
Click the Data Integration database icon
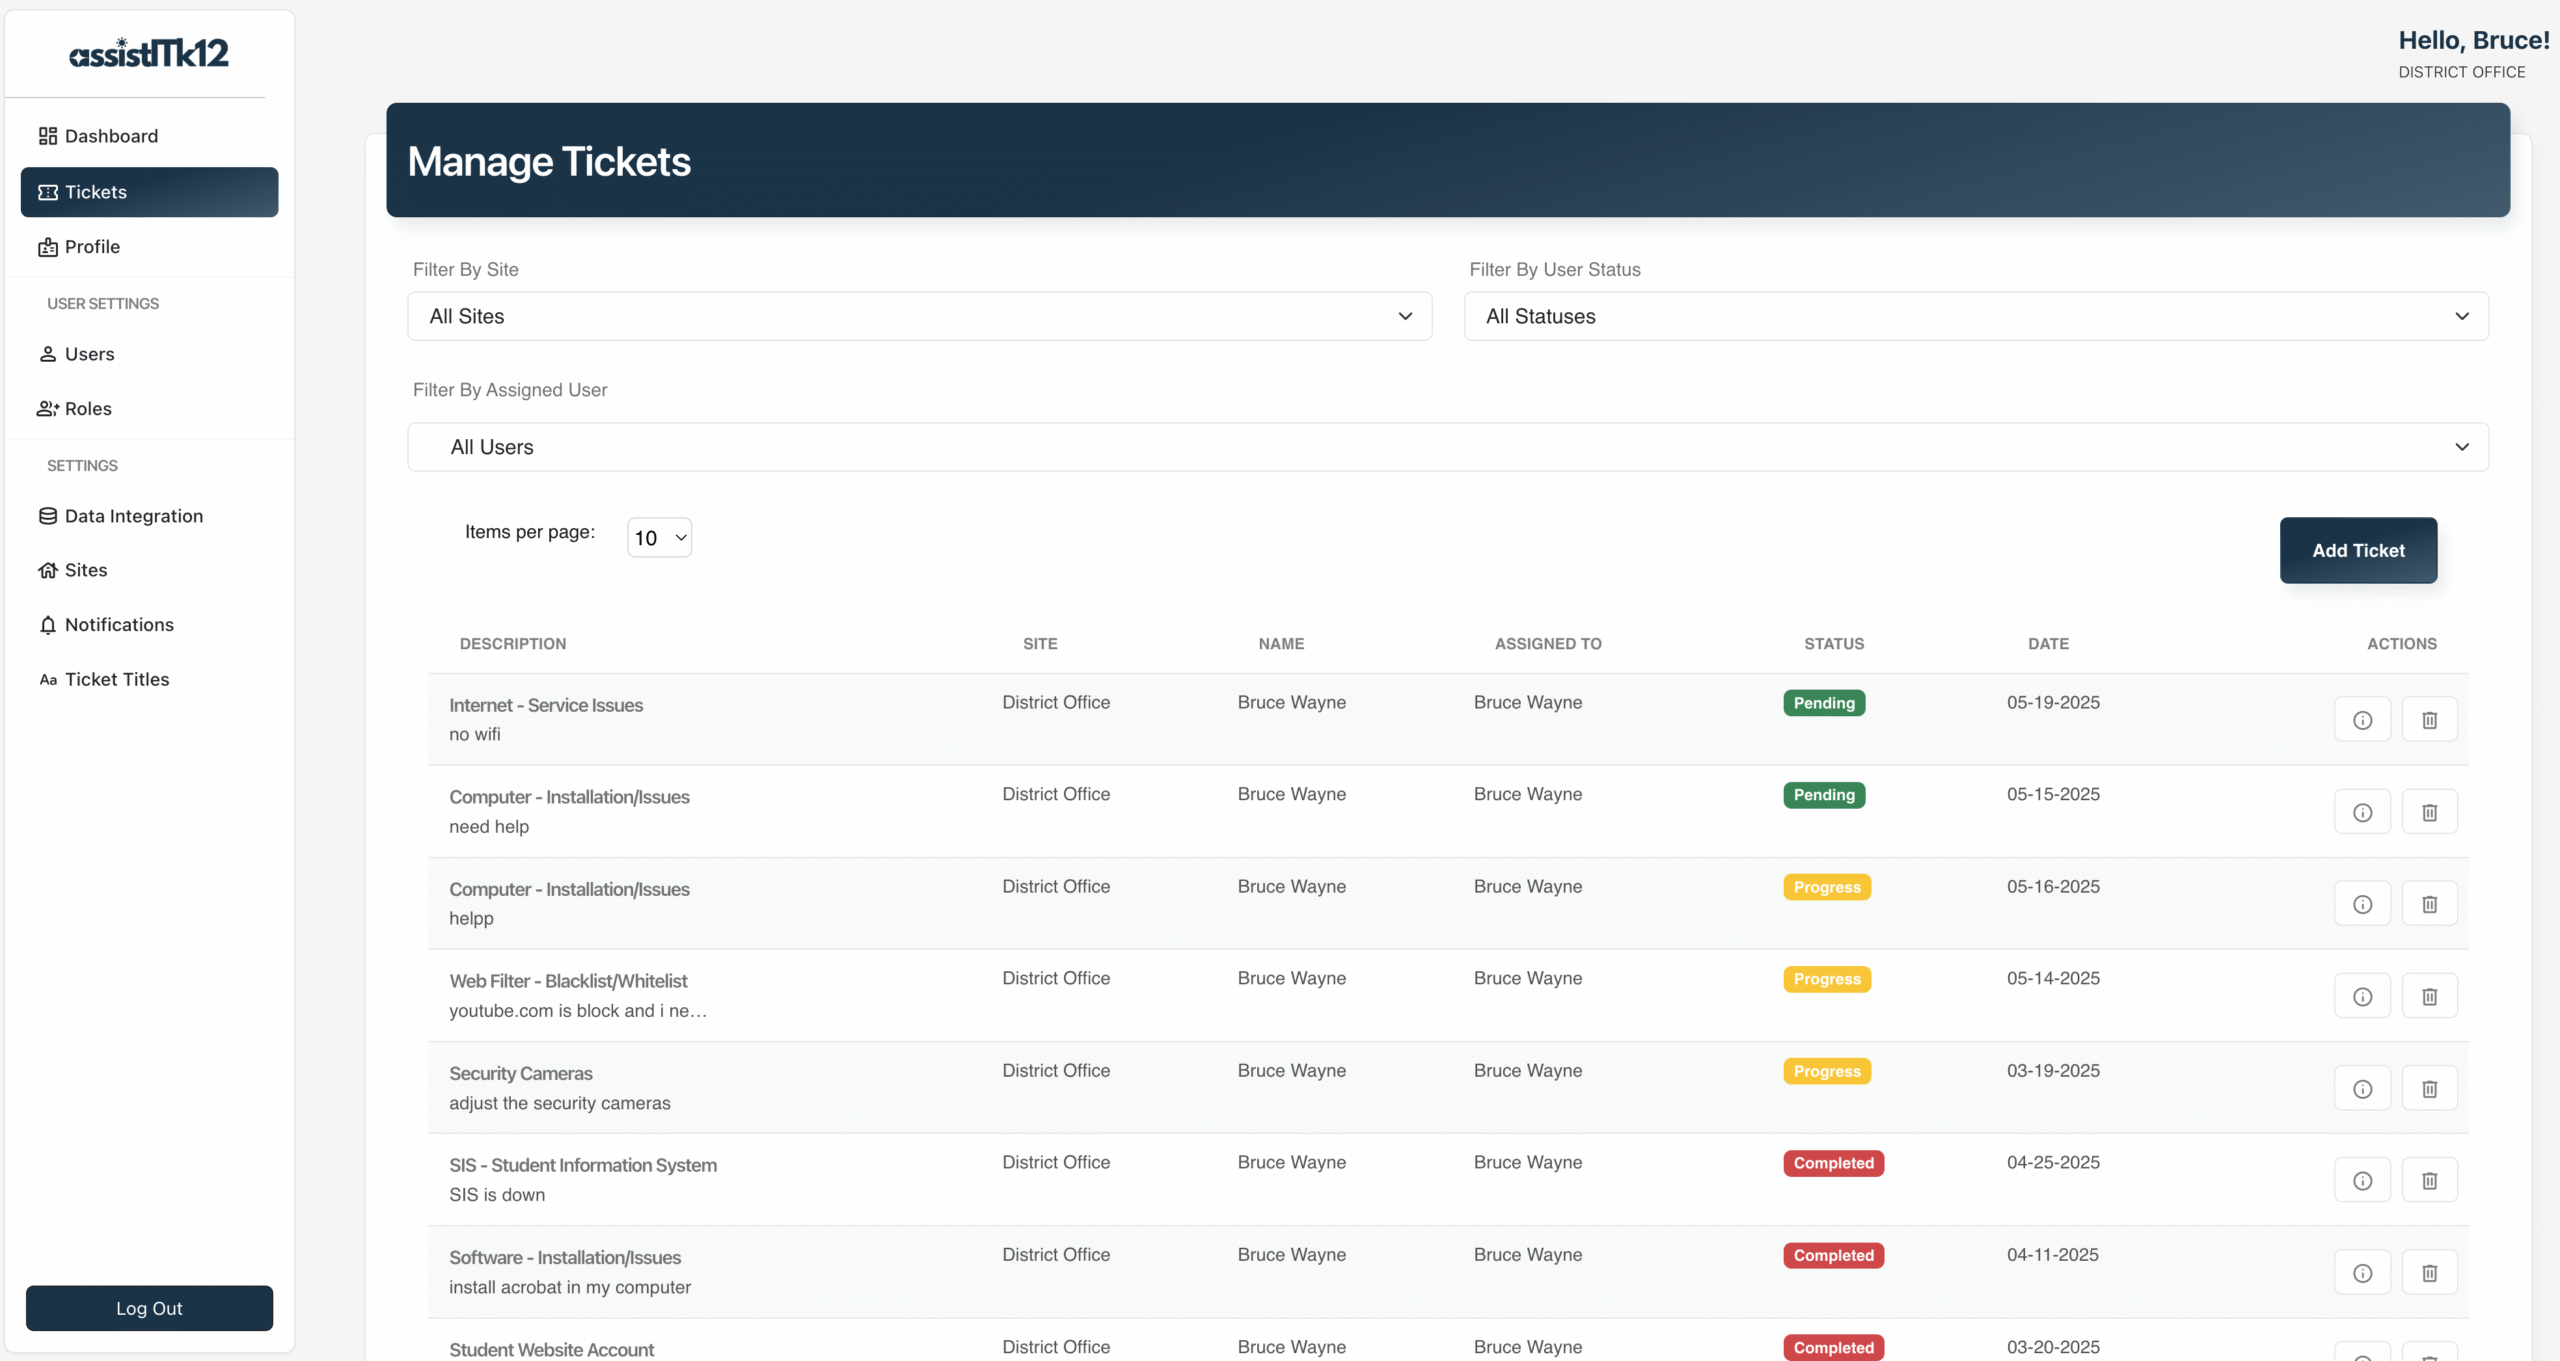pos(48,516)
